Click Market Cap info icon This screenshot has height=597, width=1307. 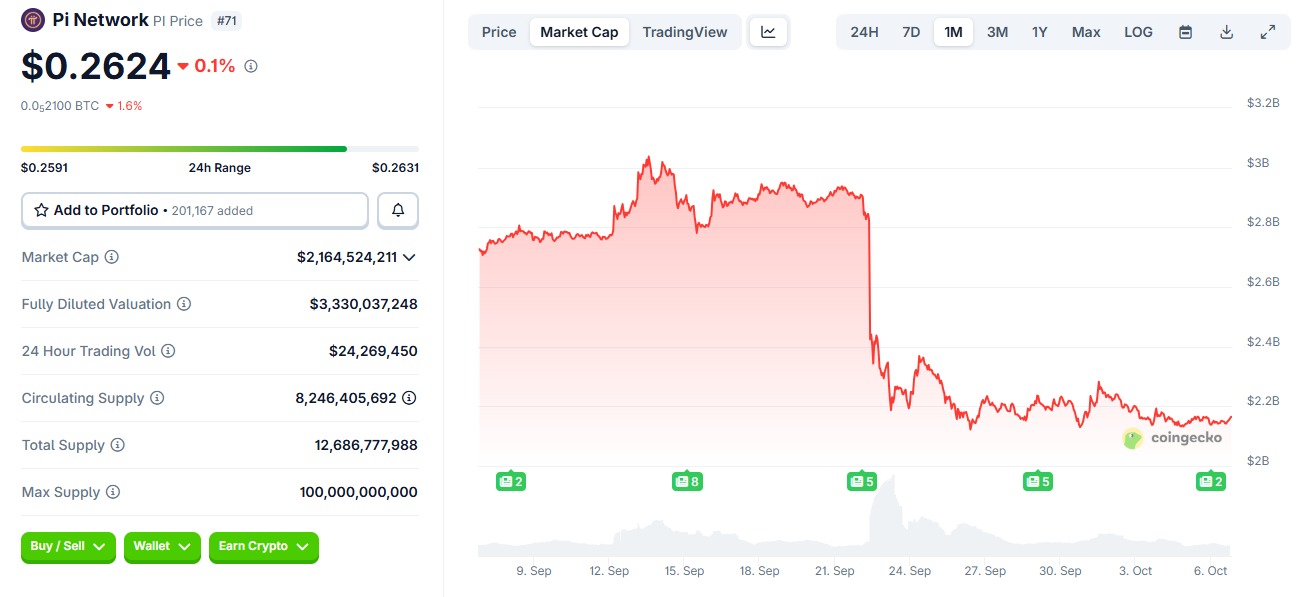112,257
